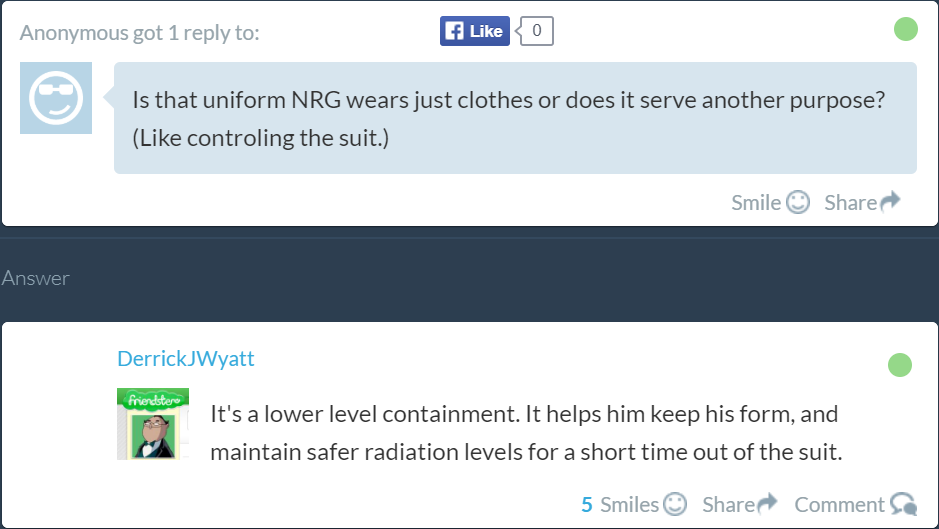The image size is (939, 529).
Task: Click the green dot on the question card
Action: pyautogui.click(x=905, y=29)
